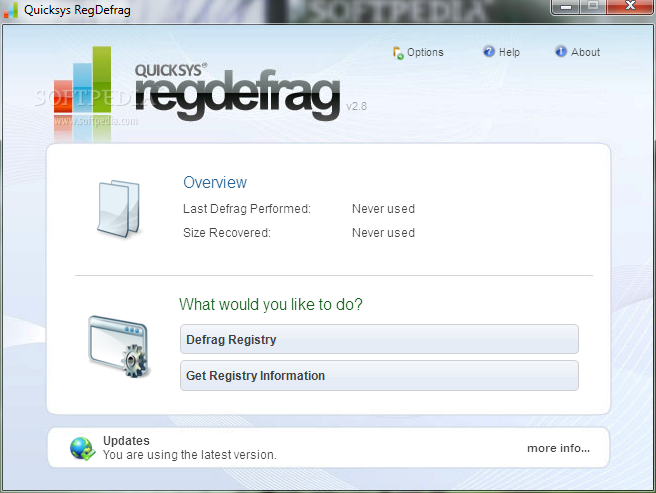The width and height of the screenshot is (656, 493).
Task: Click the Get Registry Information button
Action: 379,376
